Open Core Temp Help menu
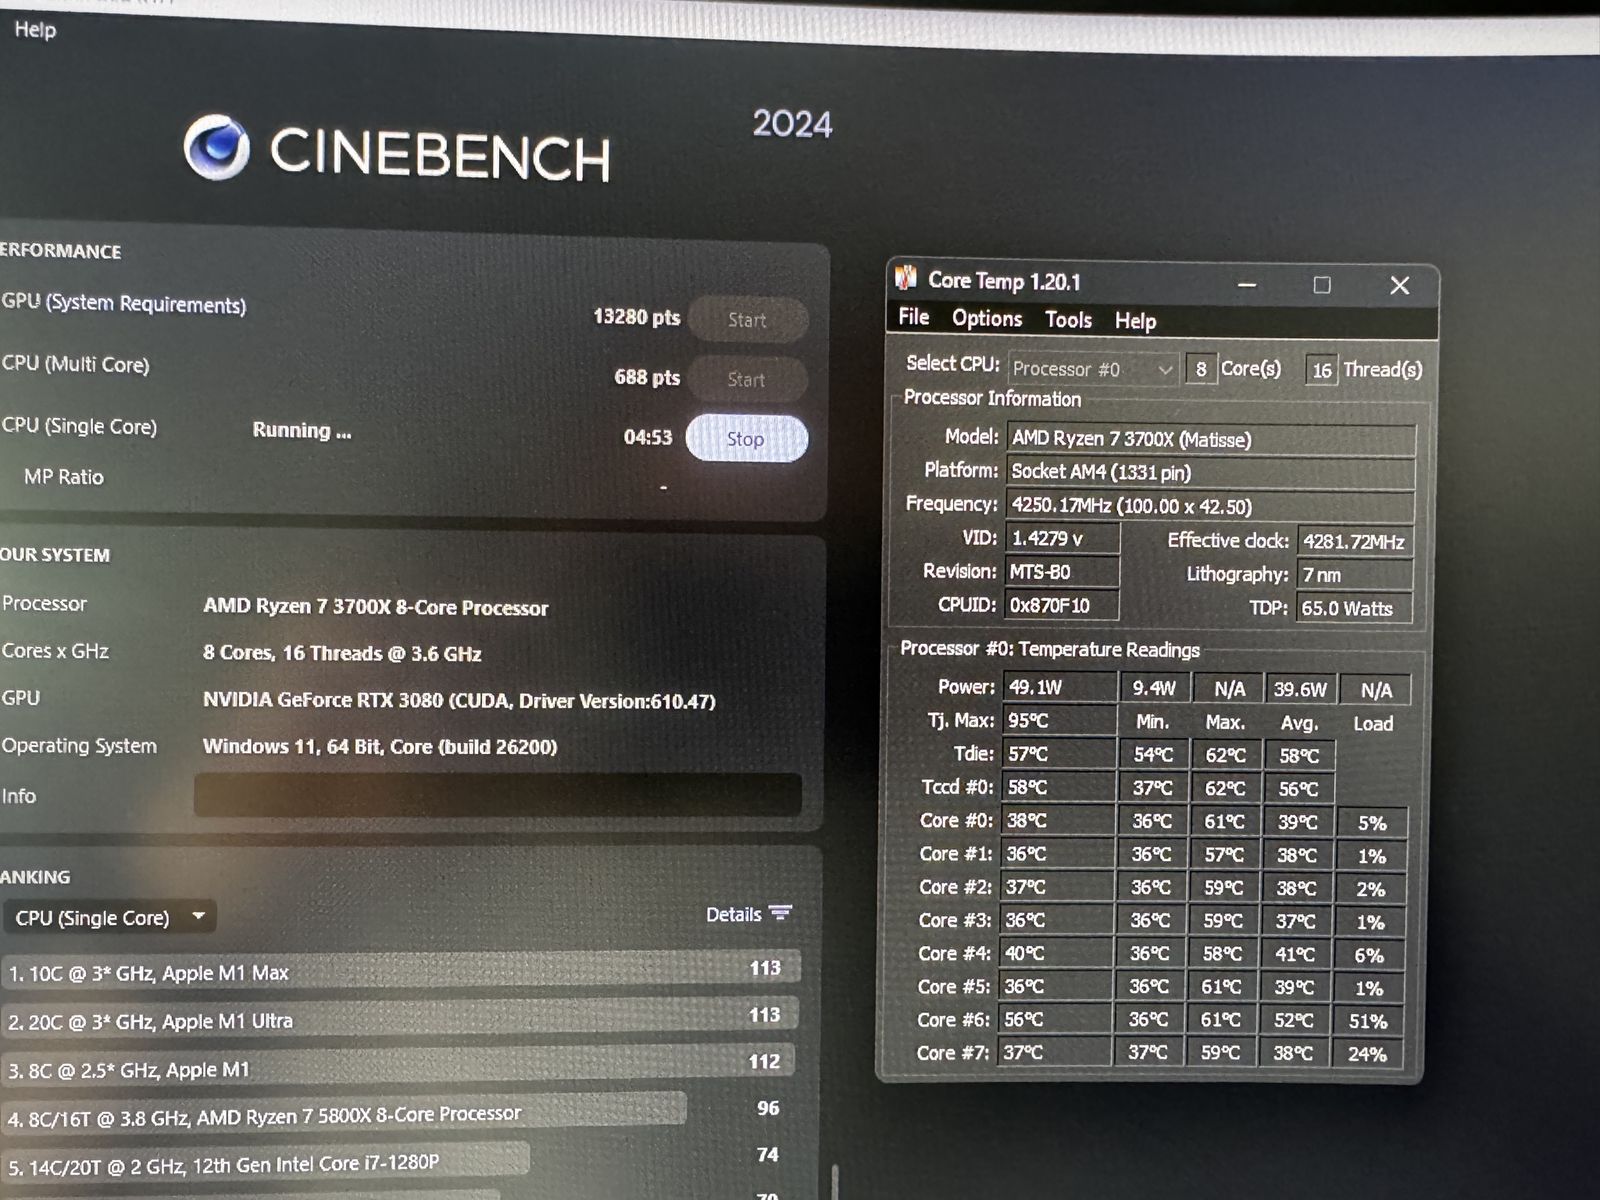The width and height of the screenshot is (1600, 1200). [1136, 321]
